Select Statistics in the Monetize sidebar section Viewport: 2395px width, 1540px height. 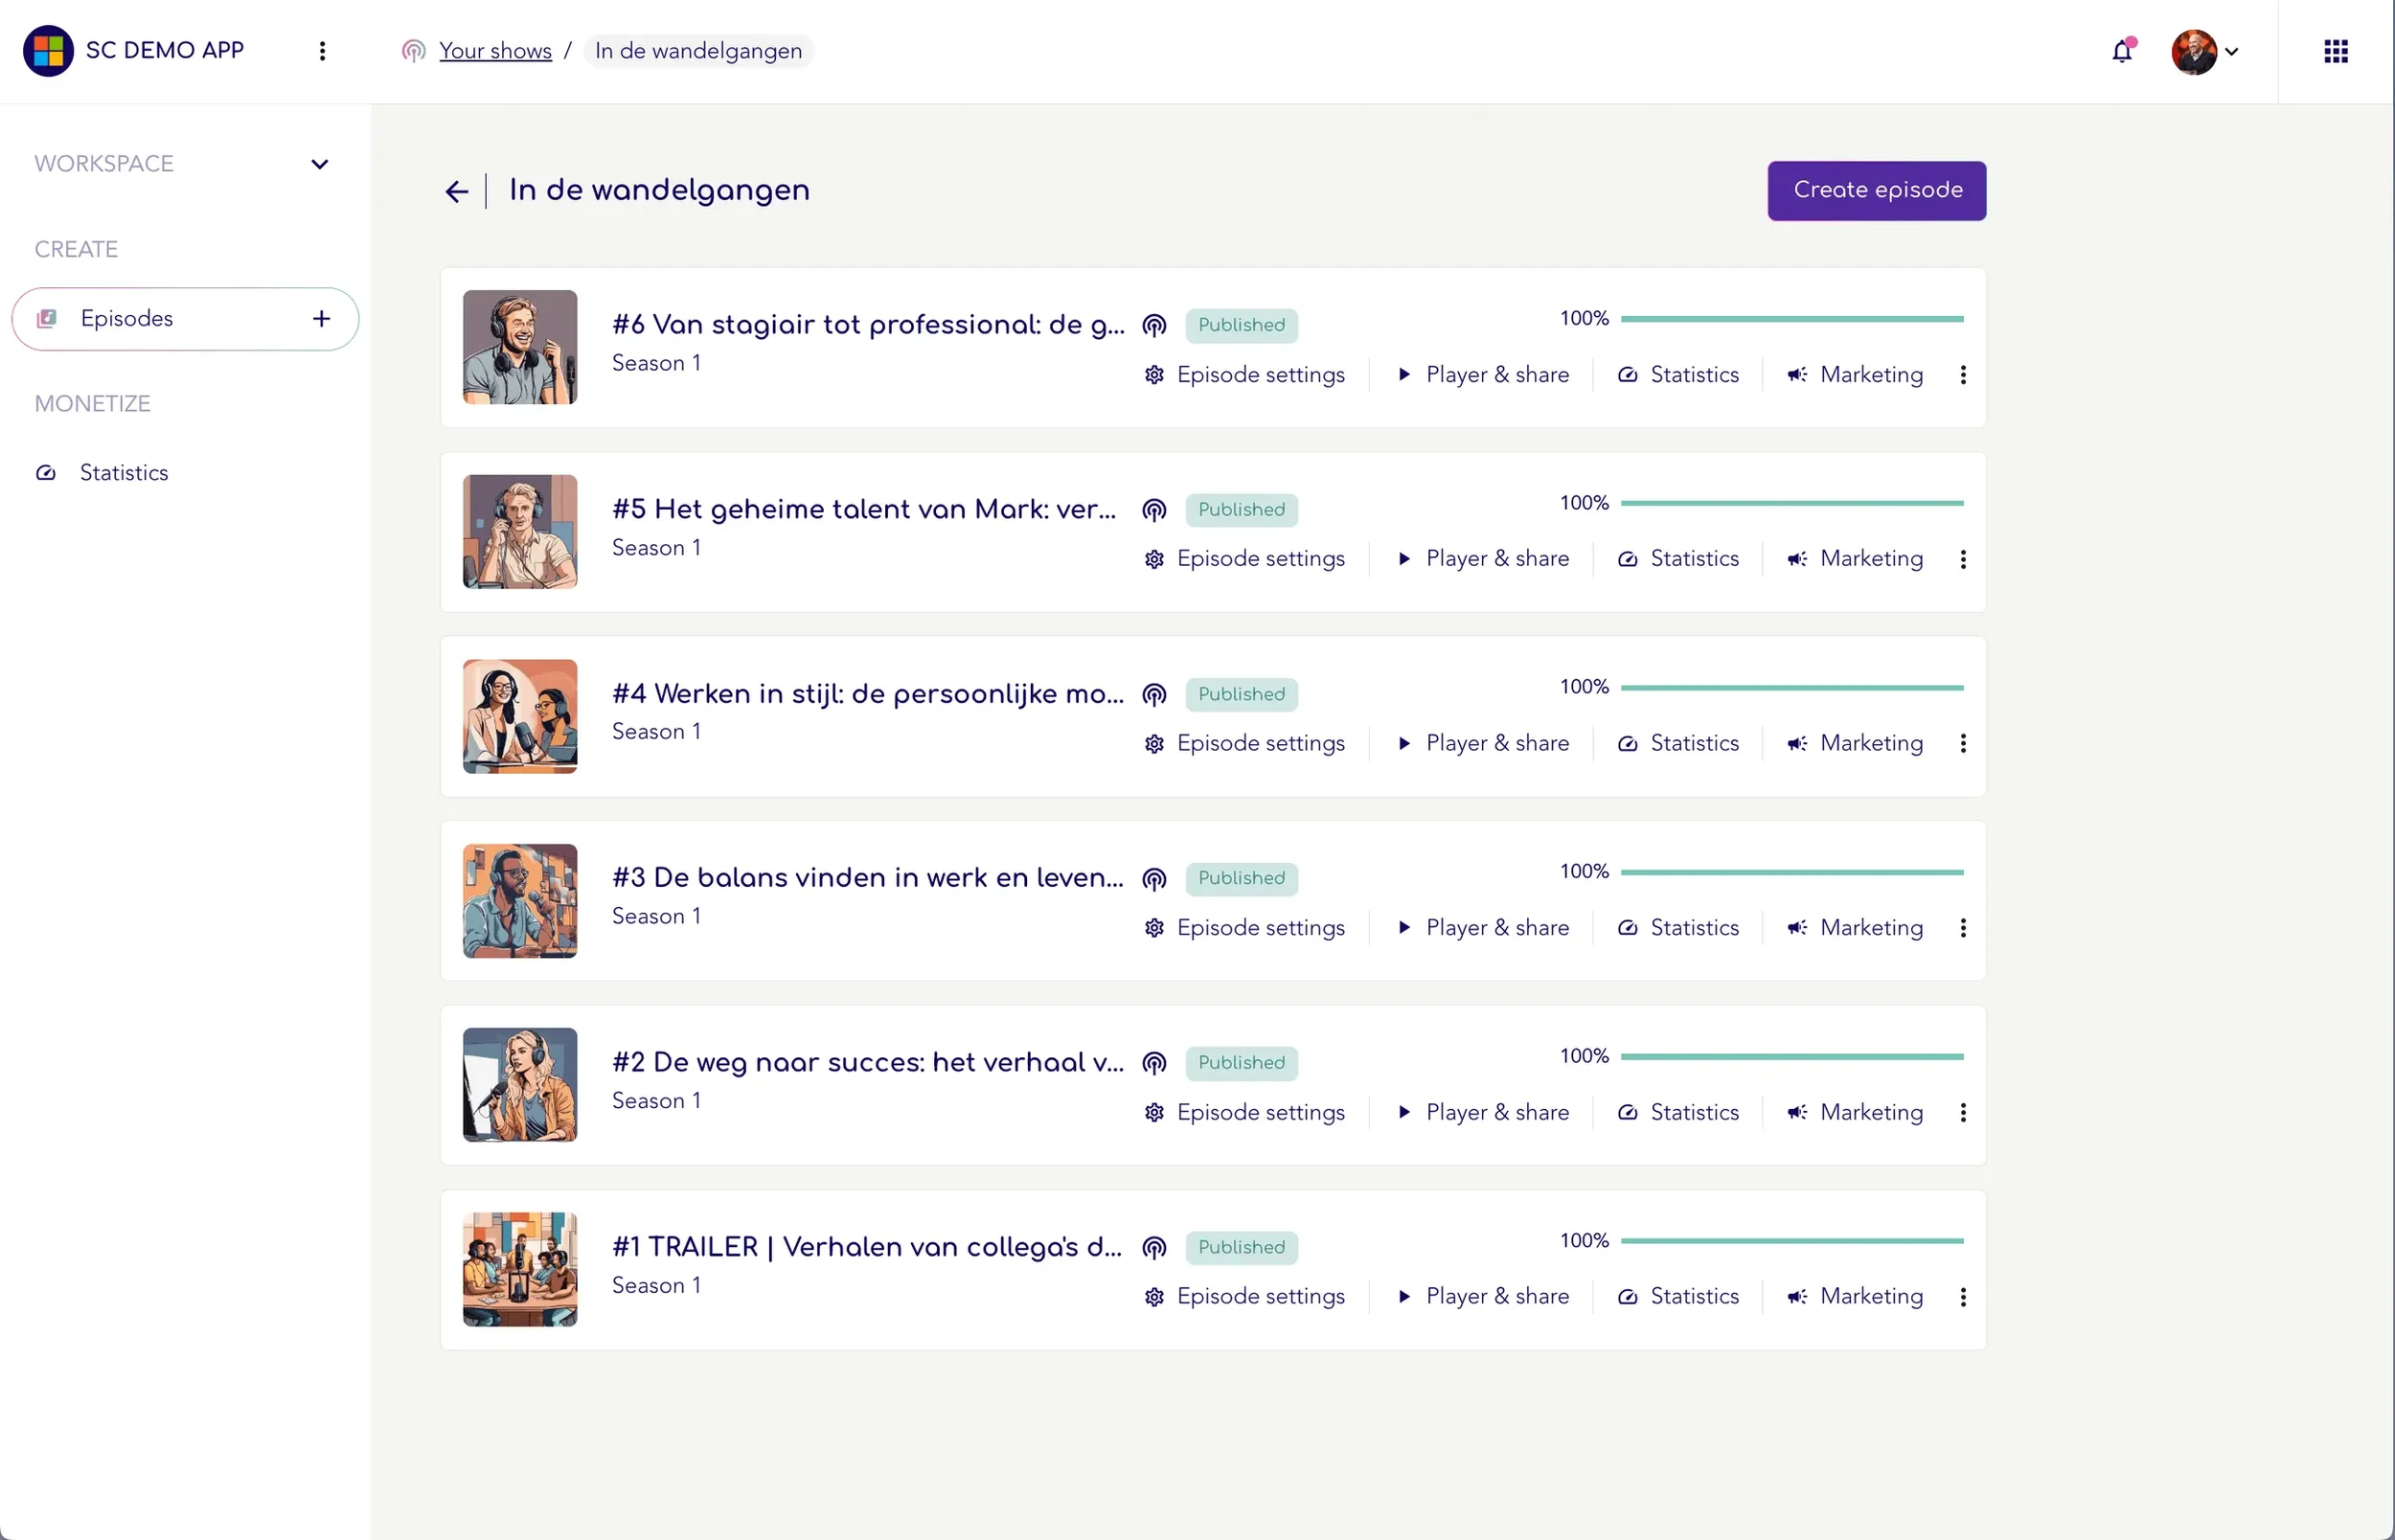tap(123, 472)
